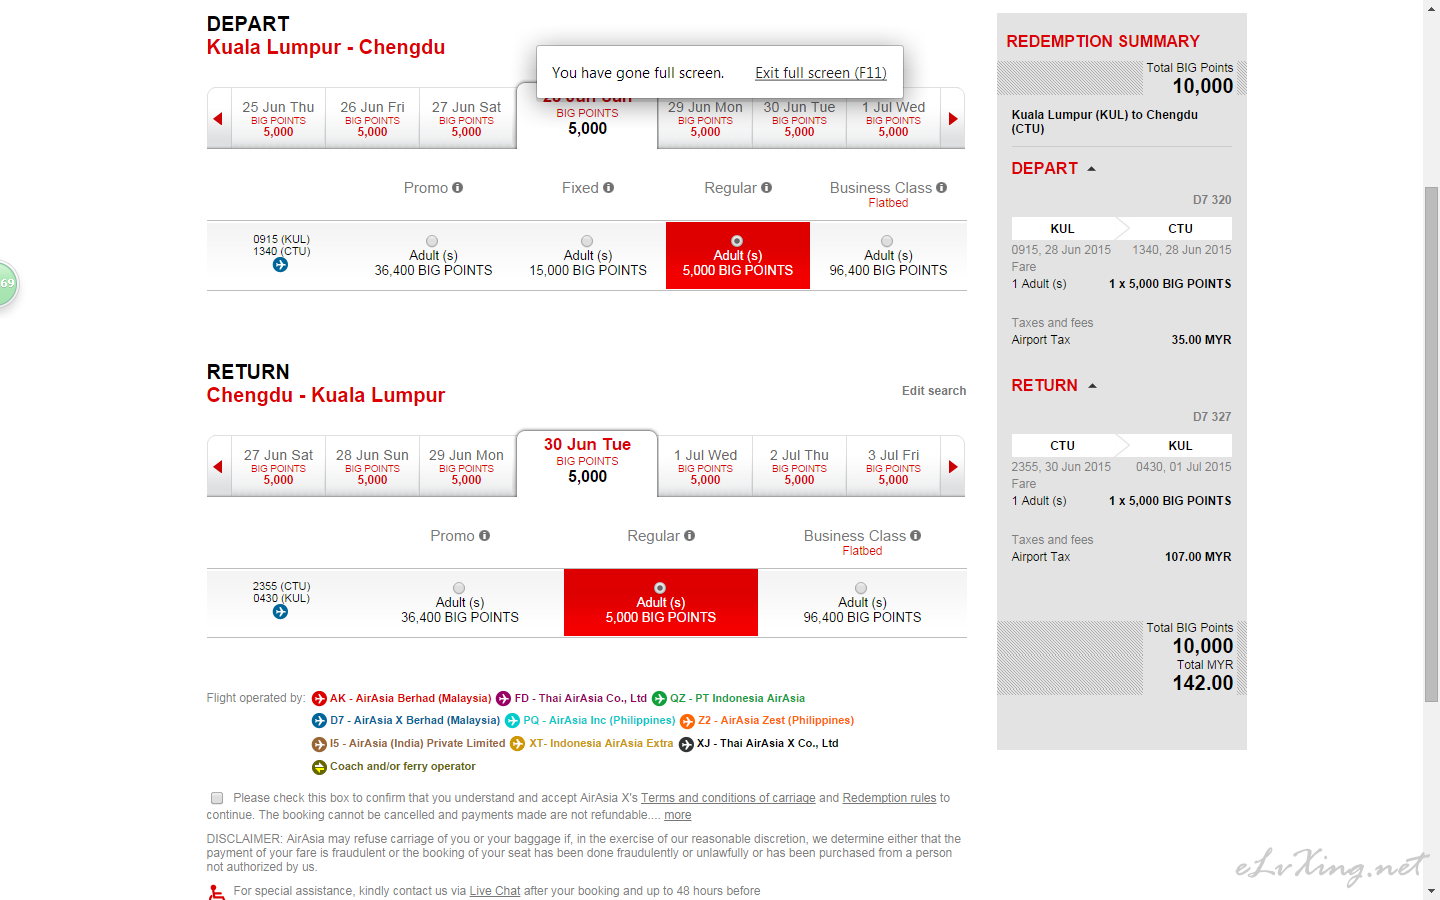Click the scrollbar down arrow
1440x900 pixels.
pyautogui.click(x=1431, y=891)
